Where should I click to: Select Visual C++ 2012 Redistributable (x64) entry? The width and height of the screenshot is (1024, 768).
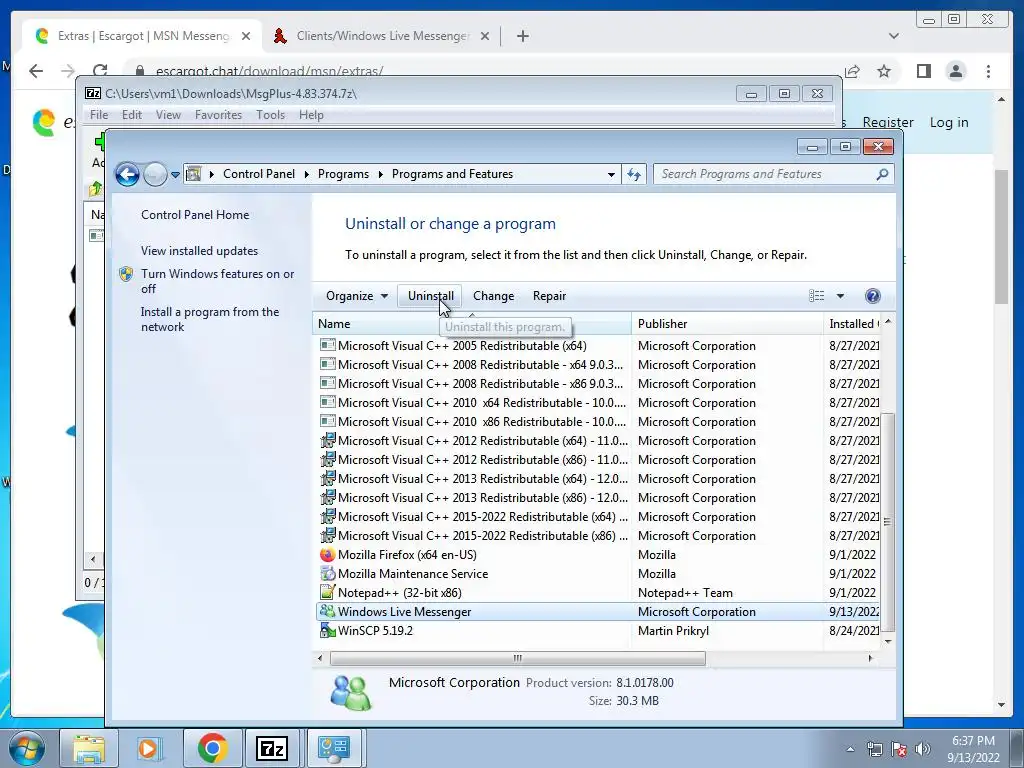pos(483,441)
